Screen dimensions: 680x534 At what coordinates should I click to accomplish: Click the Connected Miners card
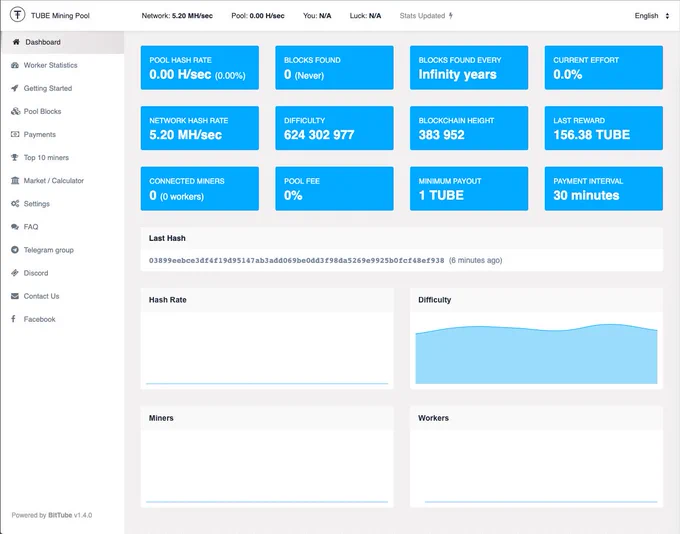point(199,189)
